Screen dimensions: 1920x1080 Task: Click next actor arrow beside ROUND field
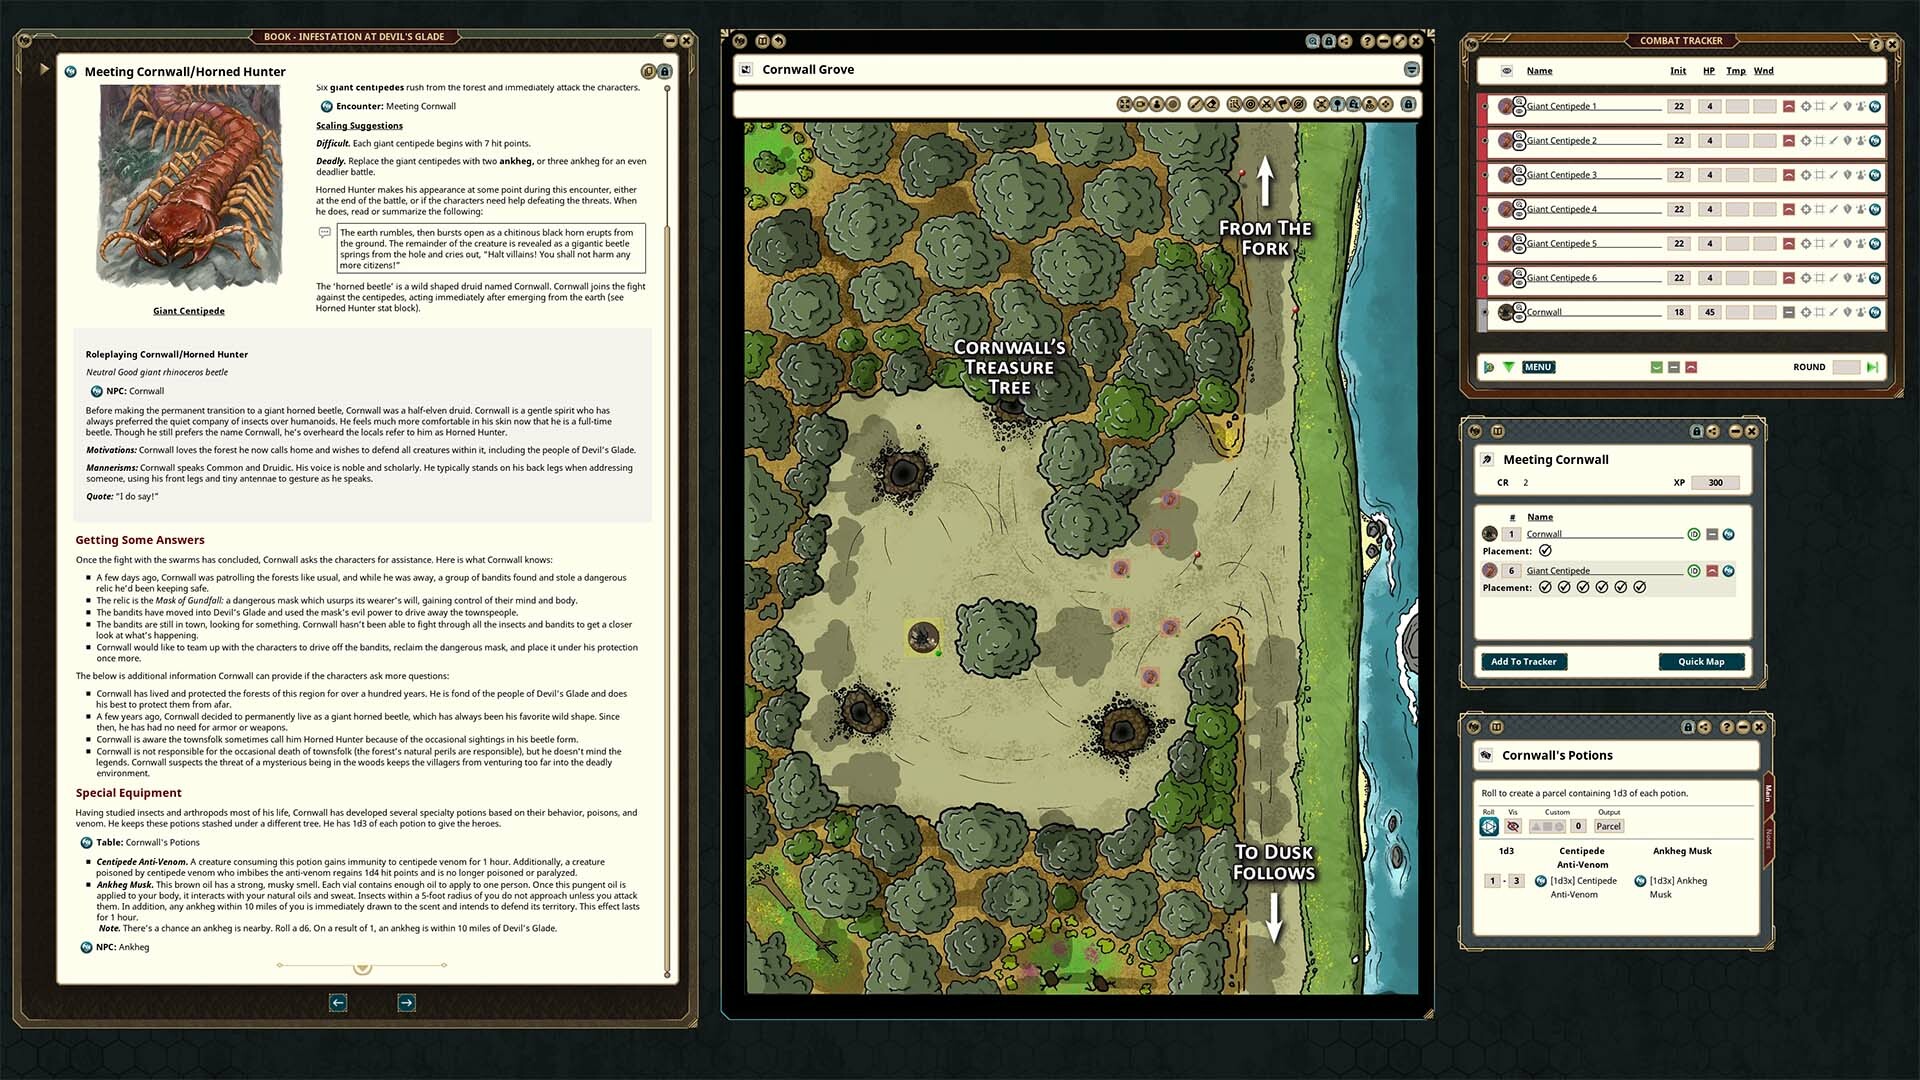[x=1872, y=367]
